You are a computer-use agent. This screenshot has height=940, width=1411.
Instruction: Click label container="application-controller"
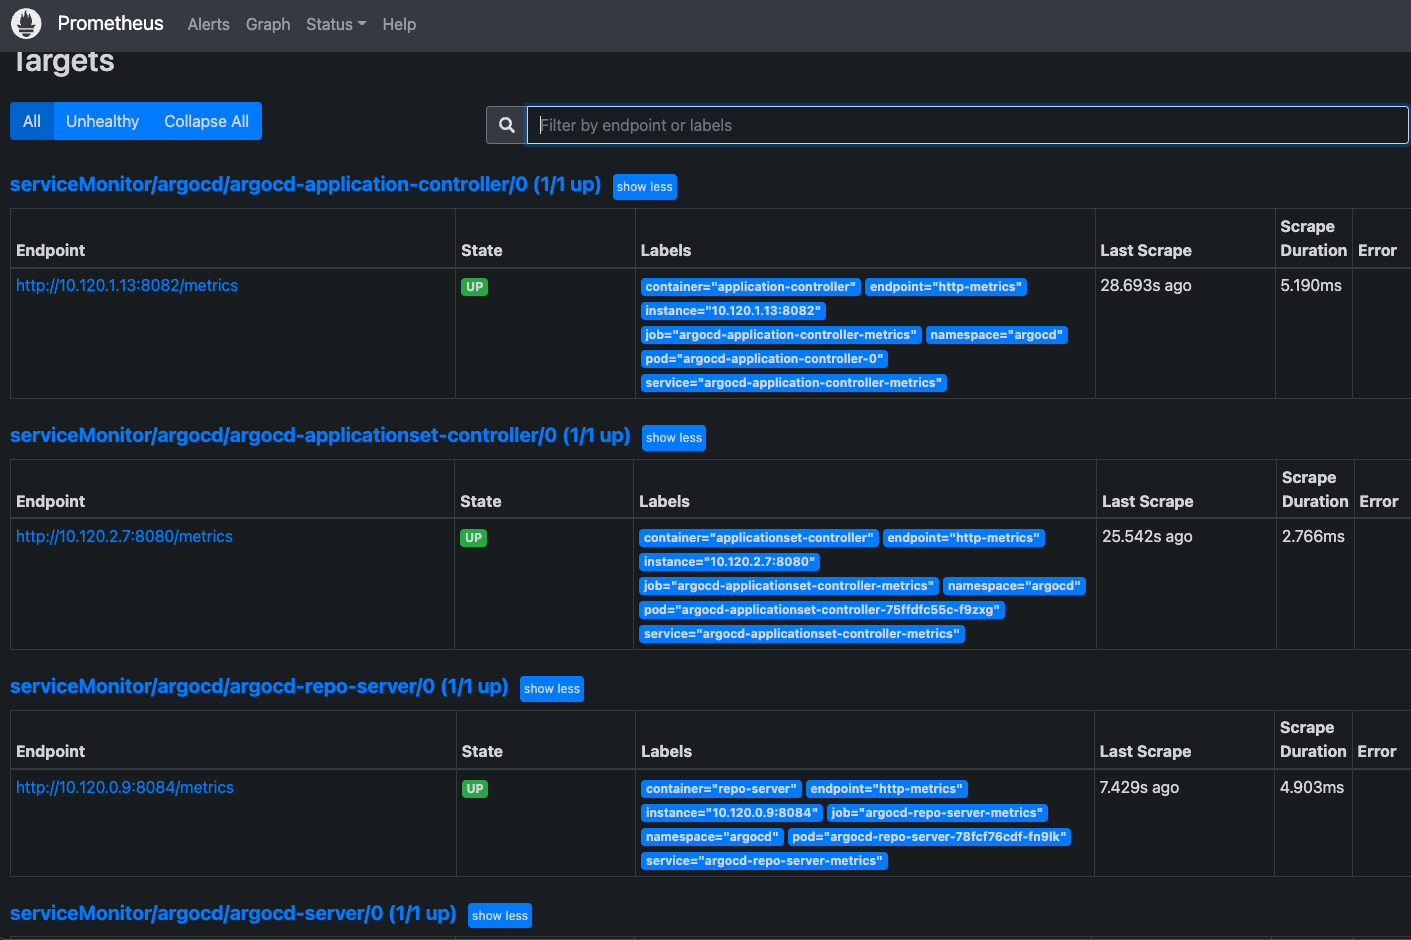click(x=751, y=287)
